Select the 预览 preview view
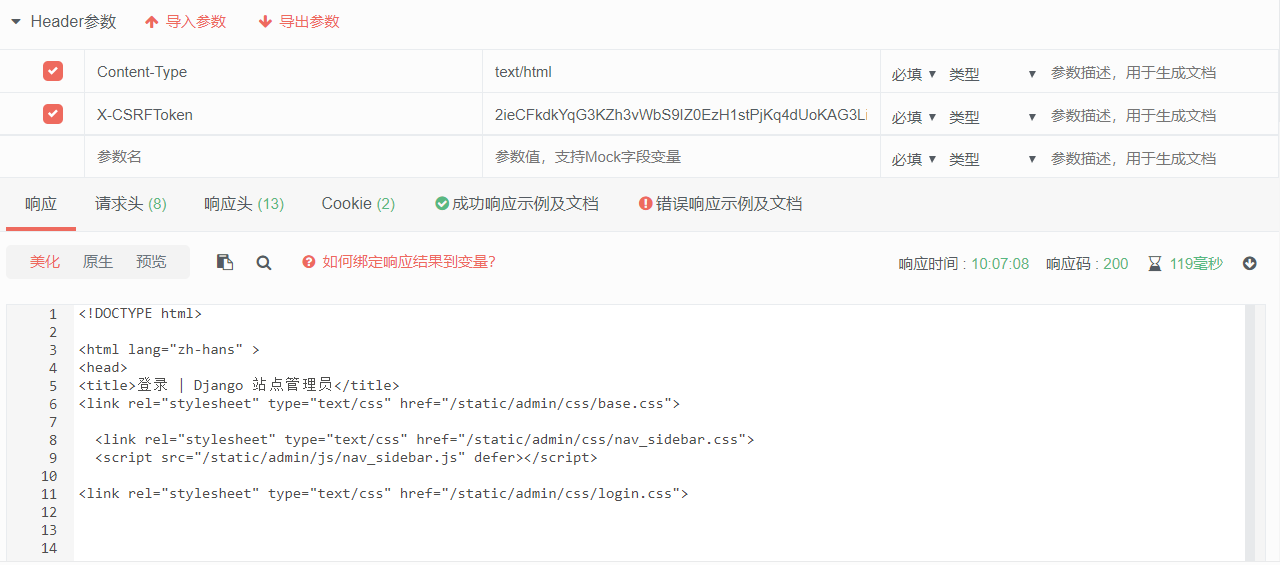This screenshot has width=1280, height=565. tap(151, 262)
